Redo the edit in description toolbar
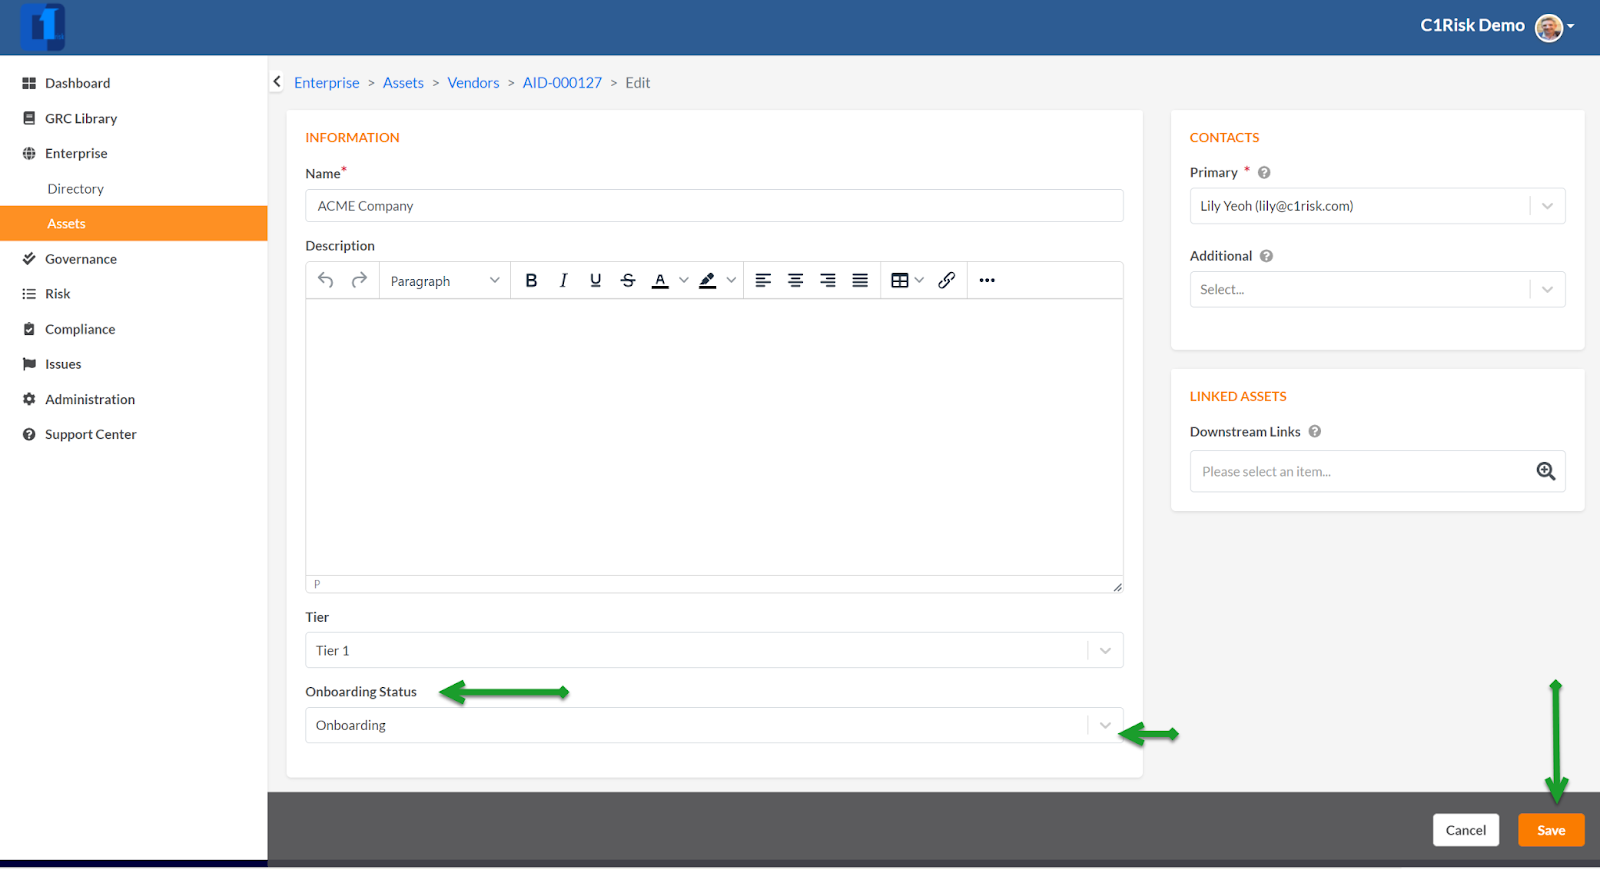This screenshot has height=869, width=1600. tap(359, 280)
